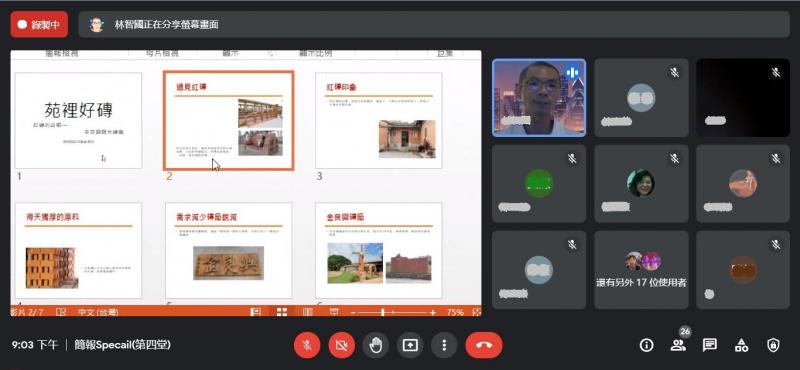
Task: Click the 顯示比例 ribbon group label
Action: [315, 53]
